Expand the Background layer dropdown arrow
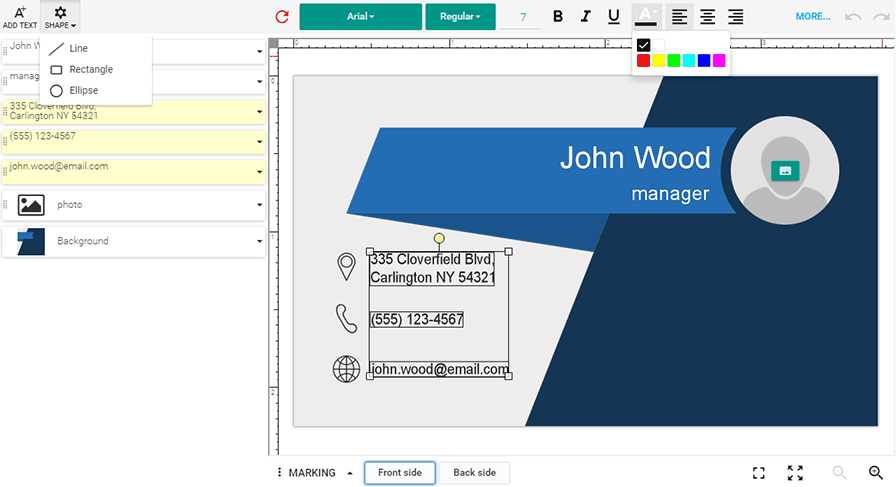The width and height of the screenshot is (896, 487). [259, 241]
